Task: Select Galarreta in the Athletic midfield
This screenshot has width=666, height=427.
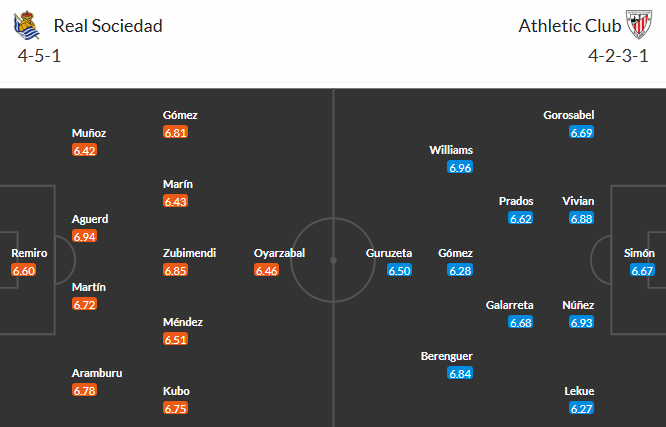Action: (509, 305)
